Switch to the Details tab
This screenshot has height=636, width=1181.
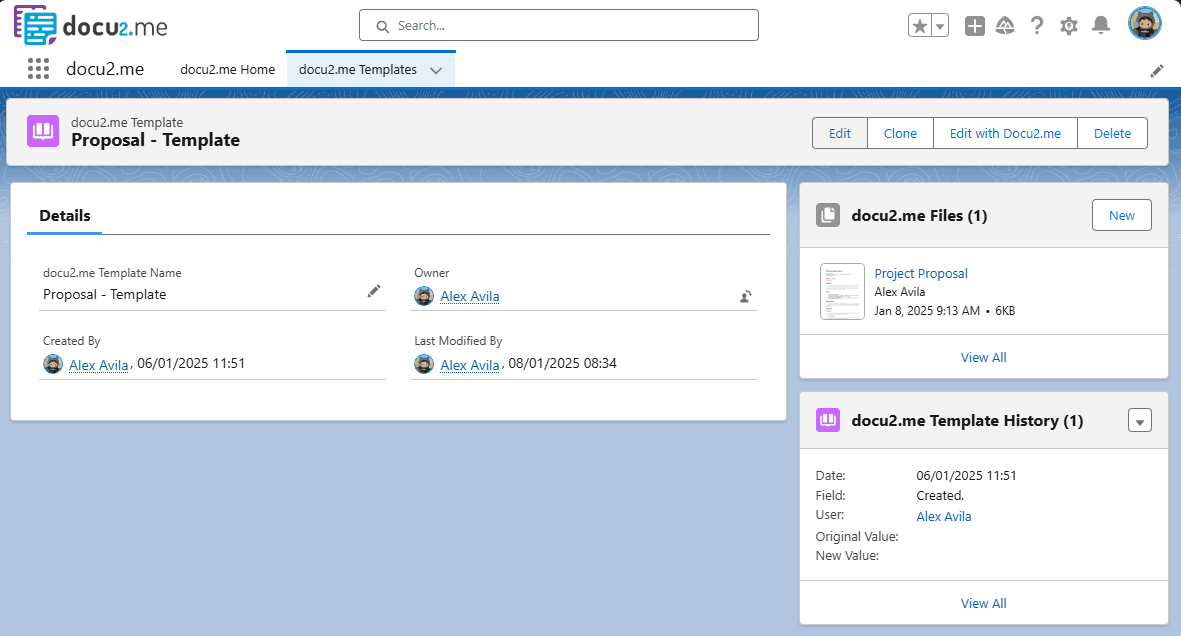[65, 216]
